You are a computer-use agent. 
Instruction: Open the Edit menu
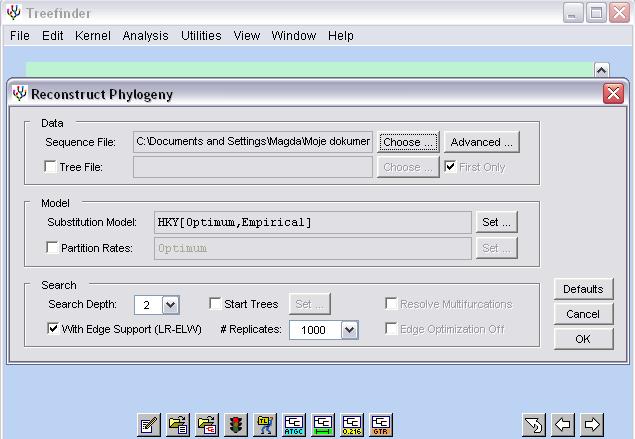53,36
